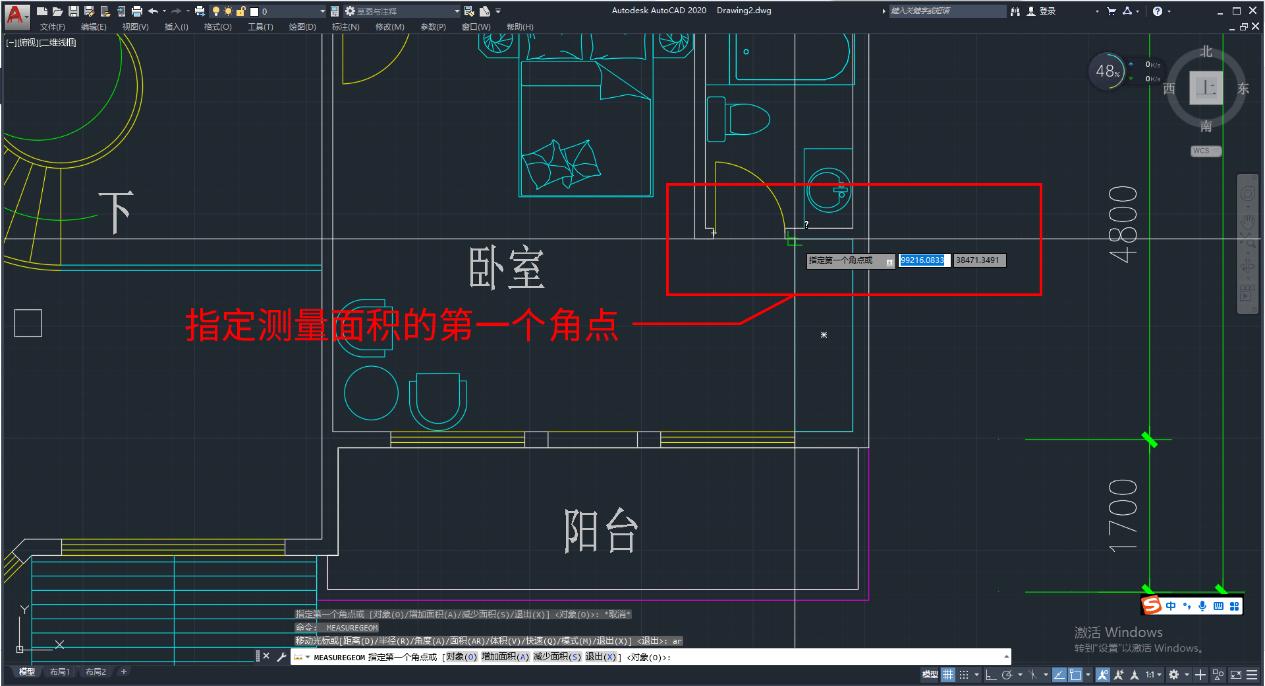The image size is (1265, 686).
Task: Click the white color swatch in top toolbar
Action: (253, 11)
